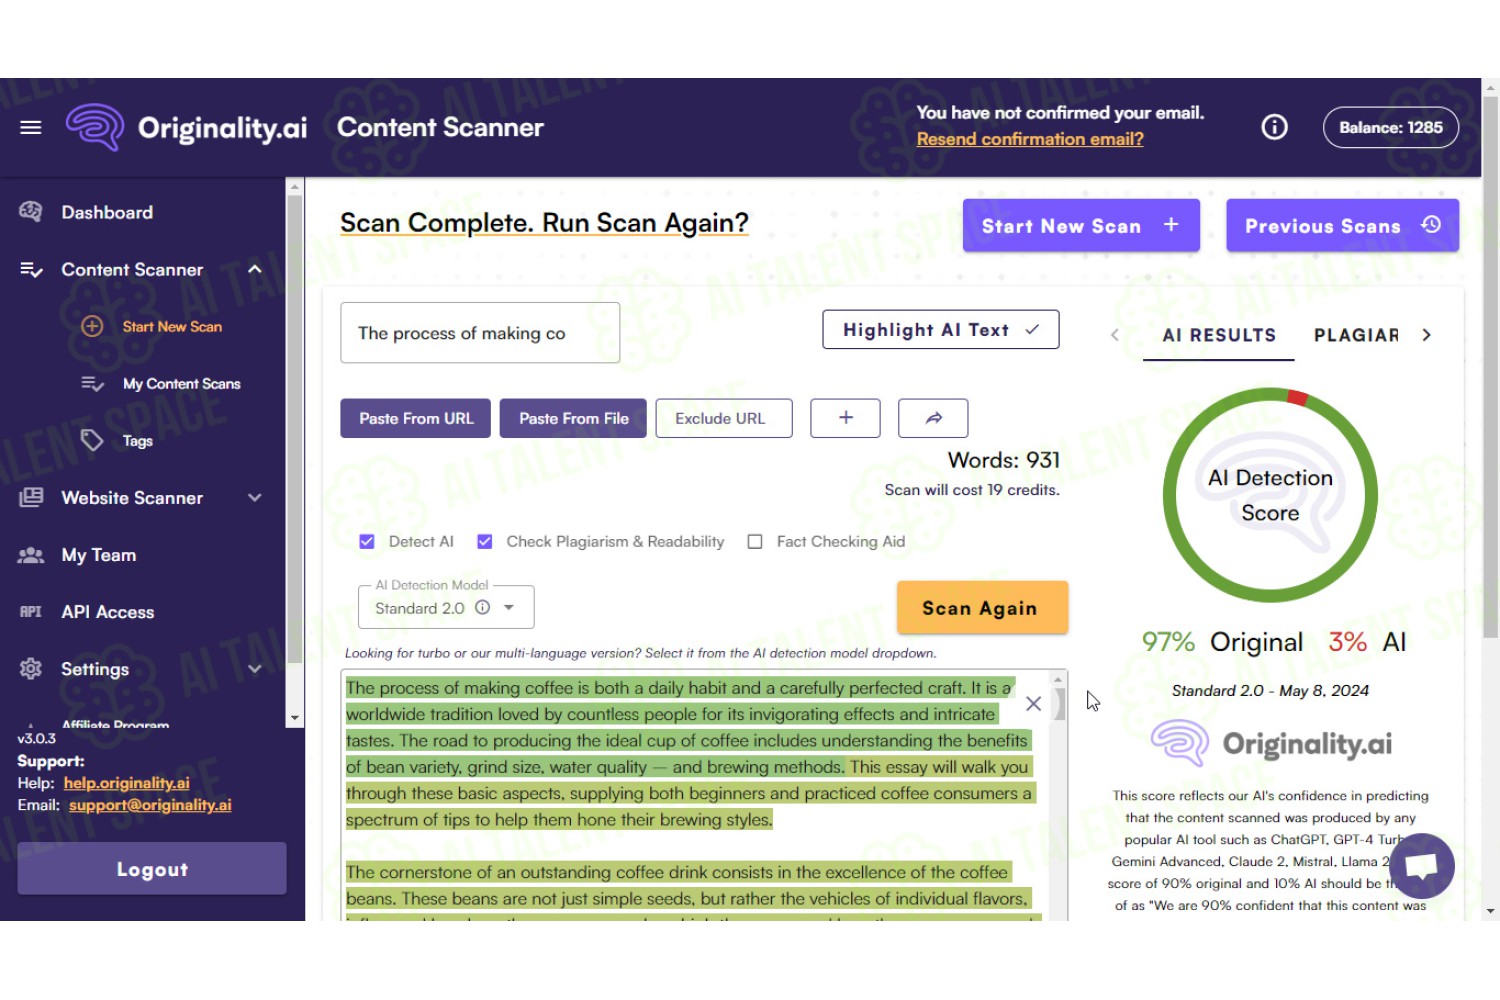The width and height of the screenshot is (1500, 1000).
Task: Open the AI Detection Model dropdown
Action: click(509, 608)
